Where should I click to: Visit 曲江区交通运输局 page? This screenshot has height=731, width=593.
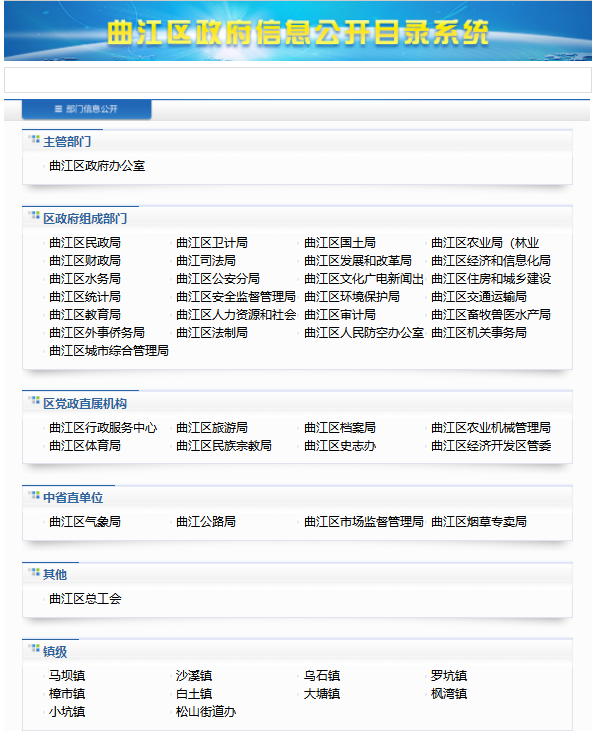point(479,297)
